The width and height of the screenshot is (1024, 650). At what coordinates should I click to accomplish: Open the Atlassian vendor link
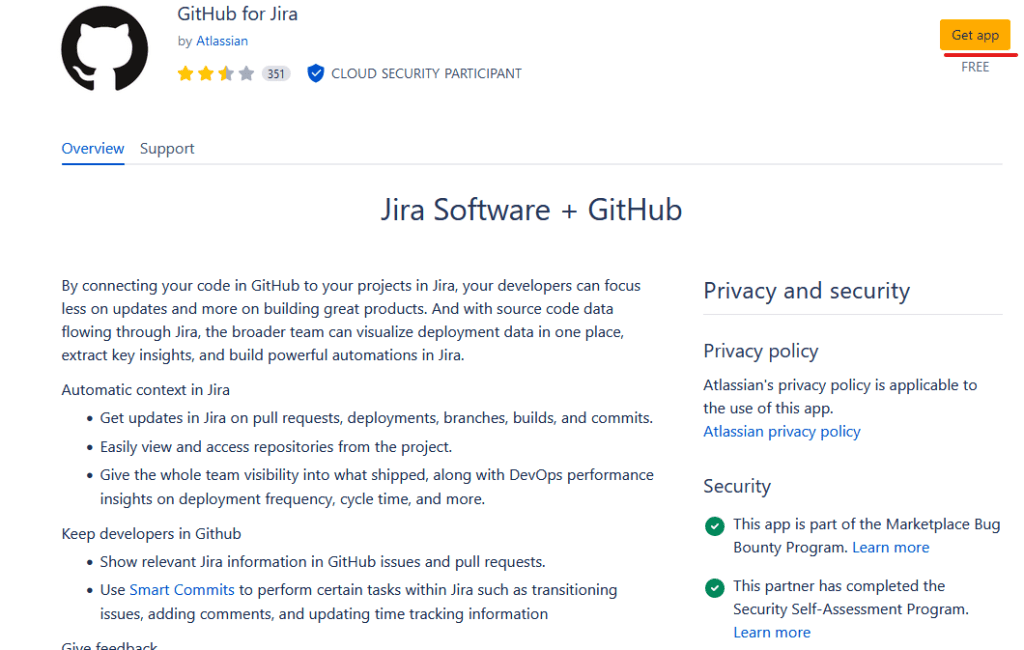(222, 41)
